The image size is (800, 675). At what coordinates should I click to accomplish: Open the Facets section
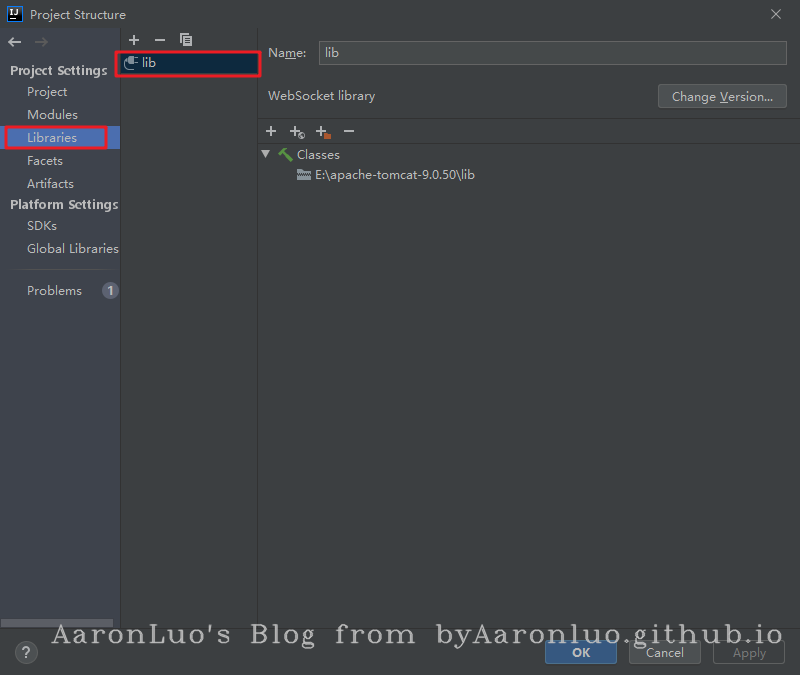coord(45,161)
